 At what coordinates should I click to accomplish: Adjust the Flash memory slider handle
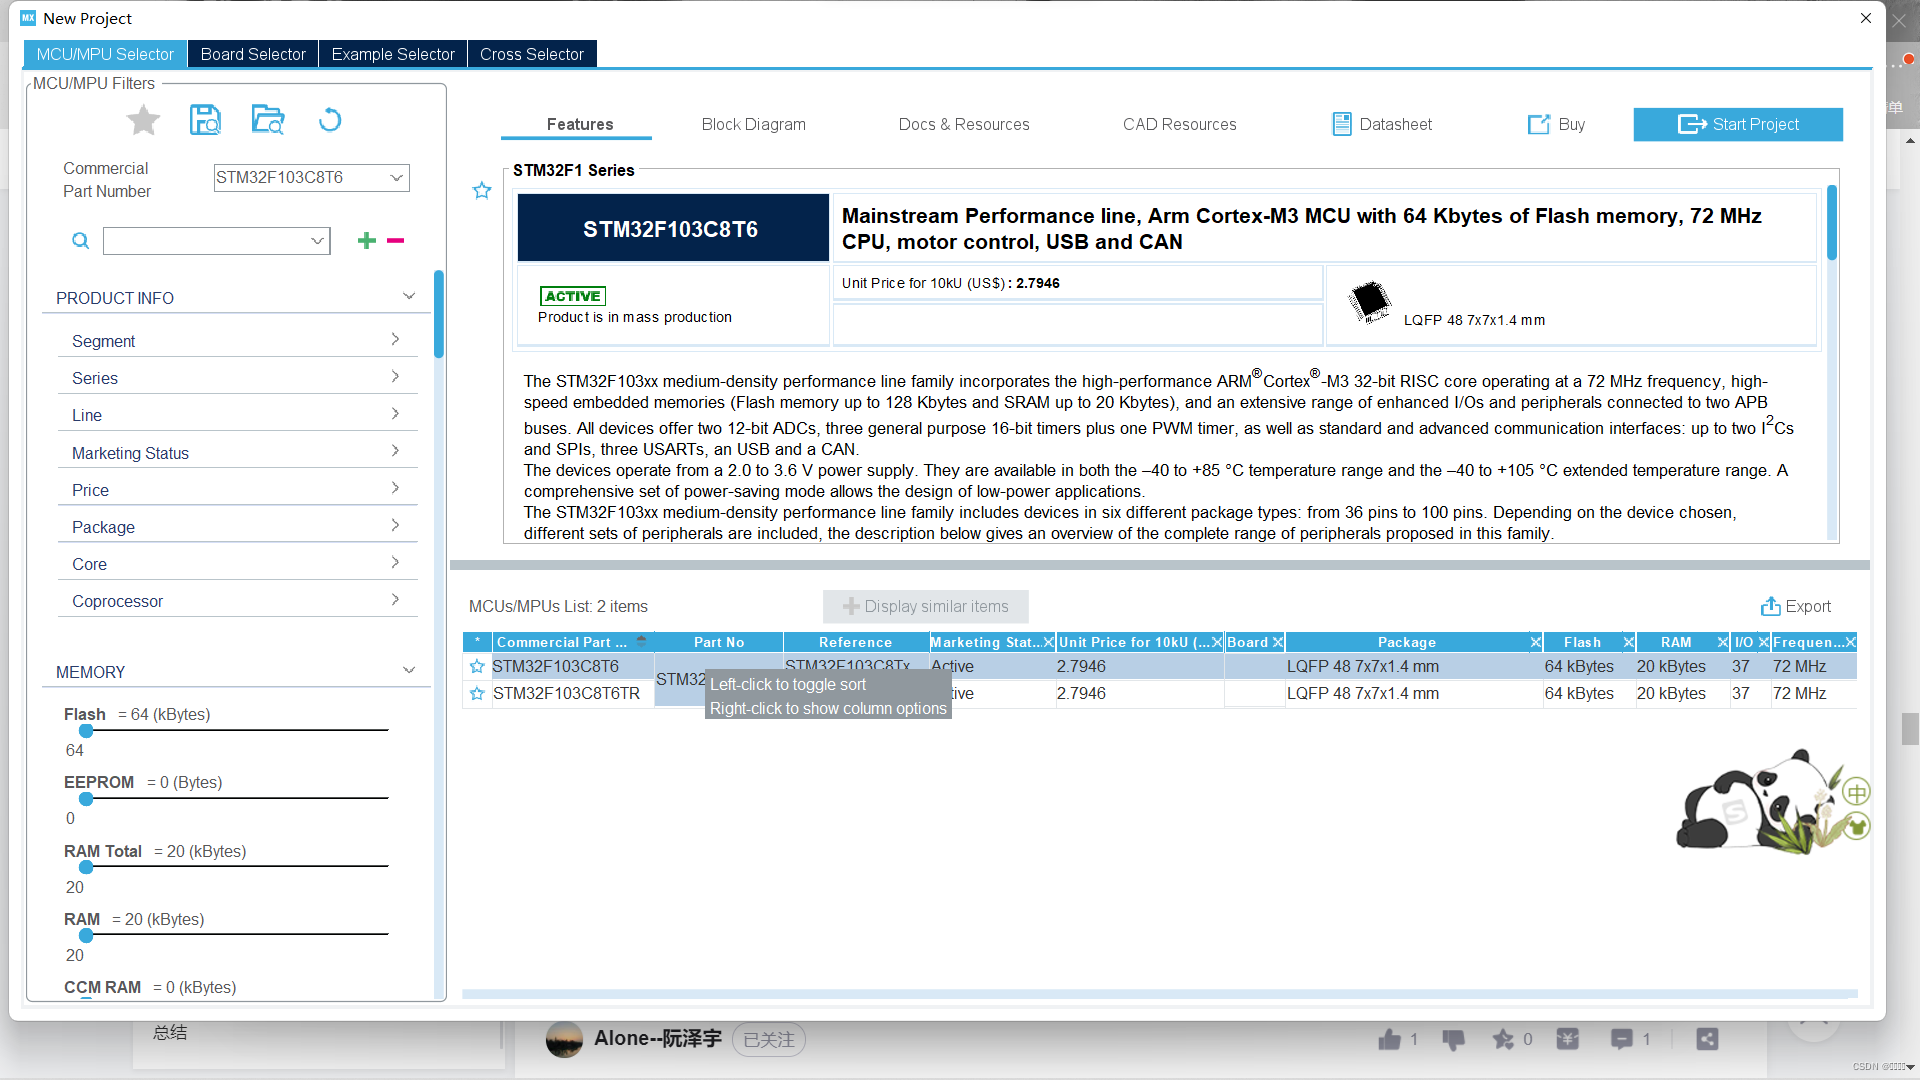point(86,731)
